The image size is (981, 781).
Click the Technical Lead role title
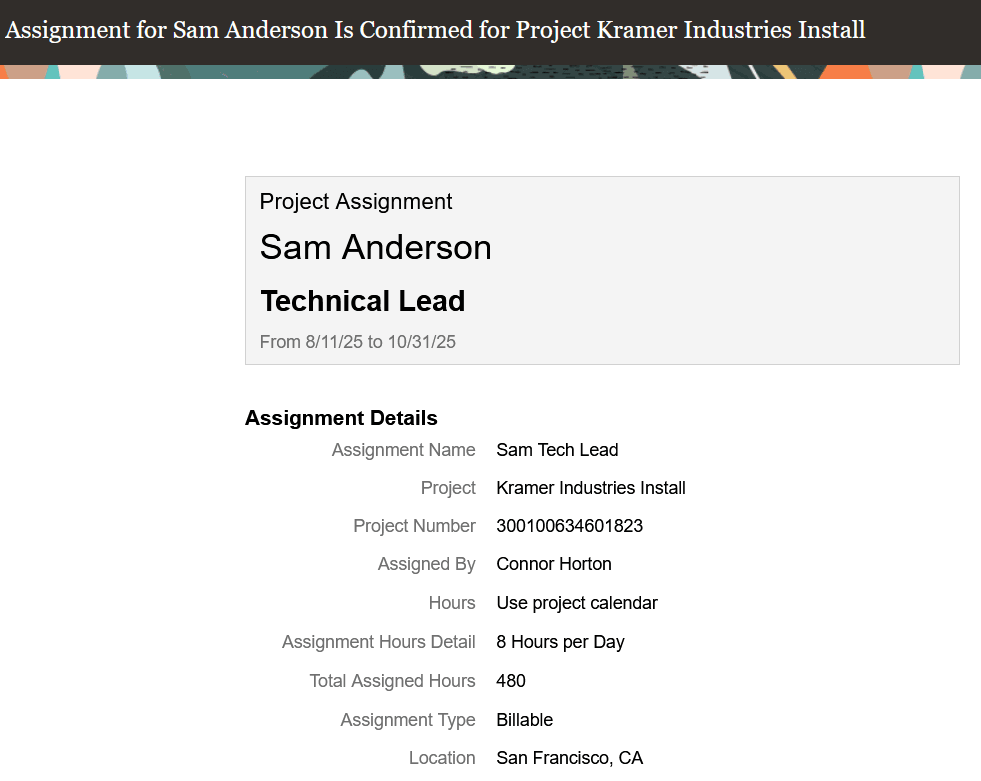pos(363,301)
